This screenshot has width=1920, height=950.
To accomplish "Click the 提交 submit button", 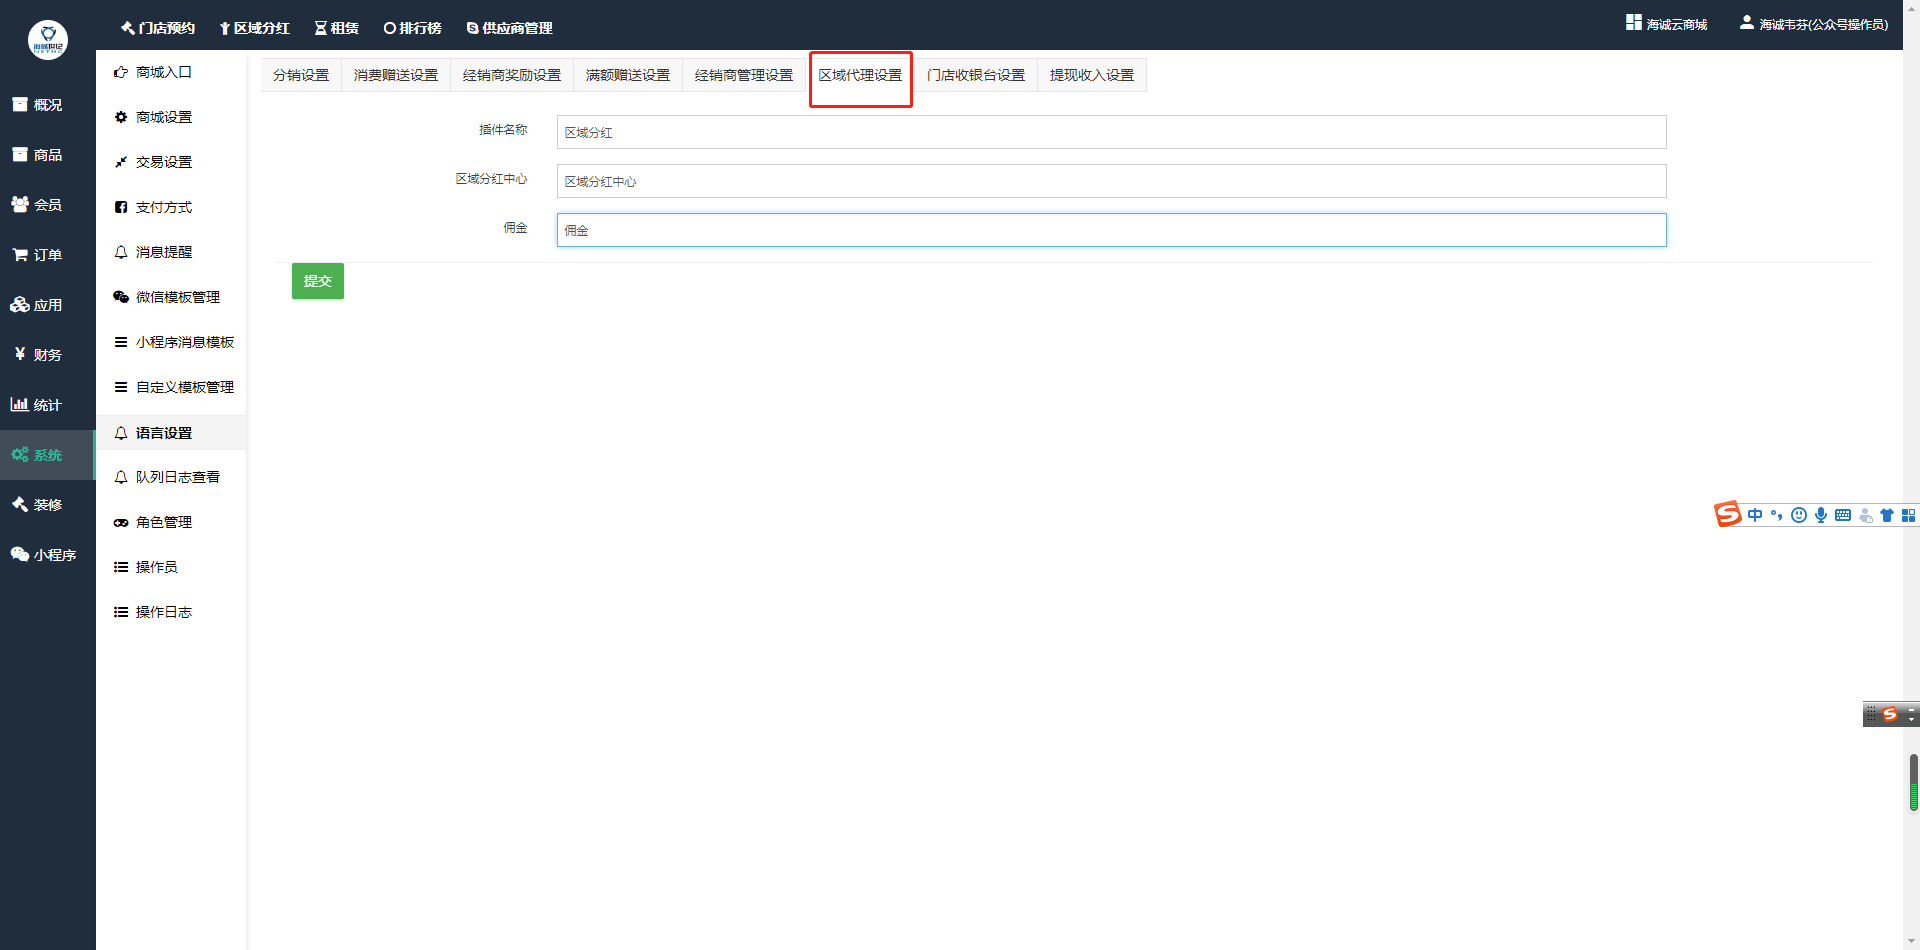I will (x=318, y=281).
